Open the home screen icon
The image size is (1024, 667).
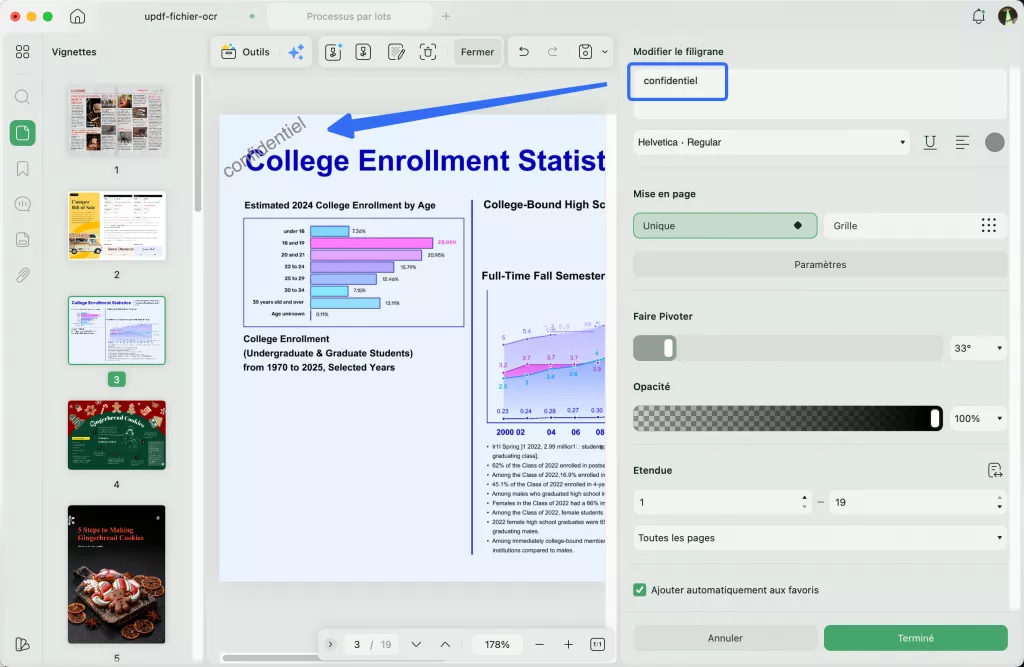pos(77,16)
